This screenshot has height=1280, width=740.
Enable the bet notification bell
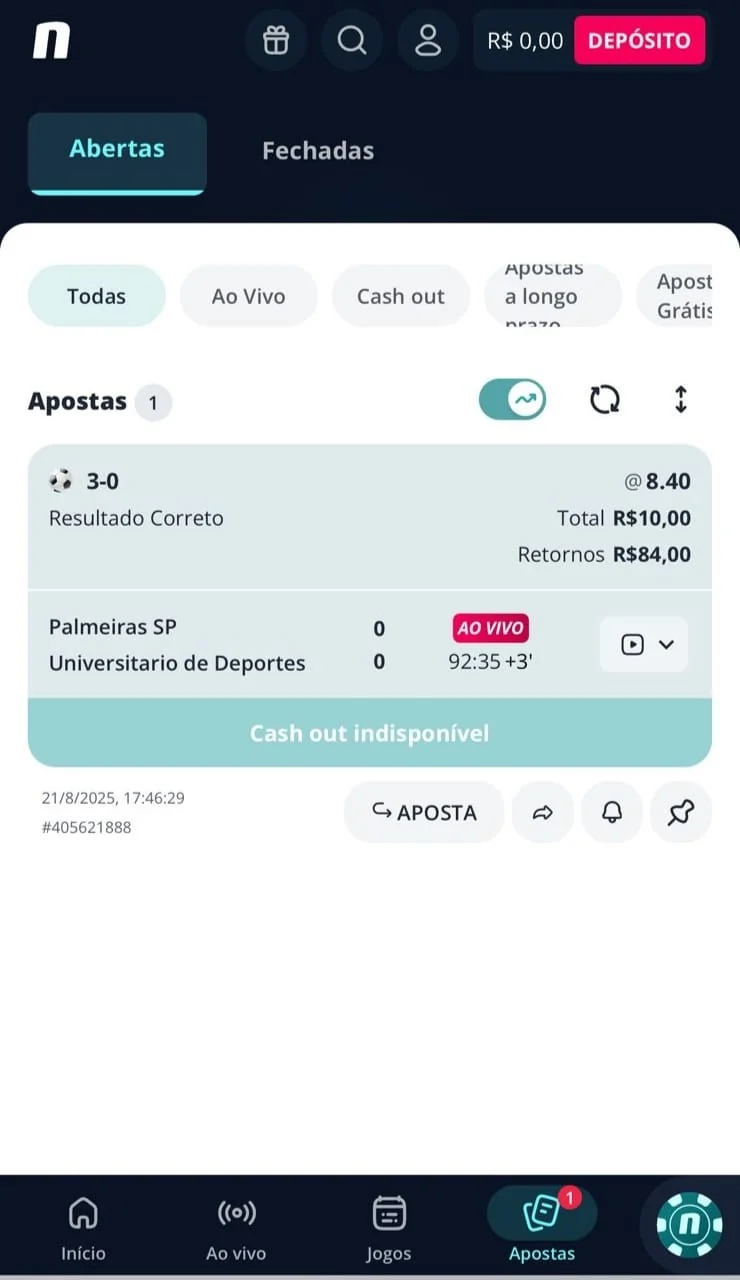coord(611,812)
